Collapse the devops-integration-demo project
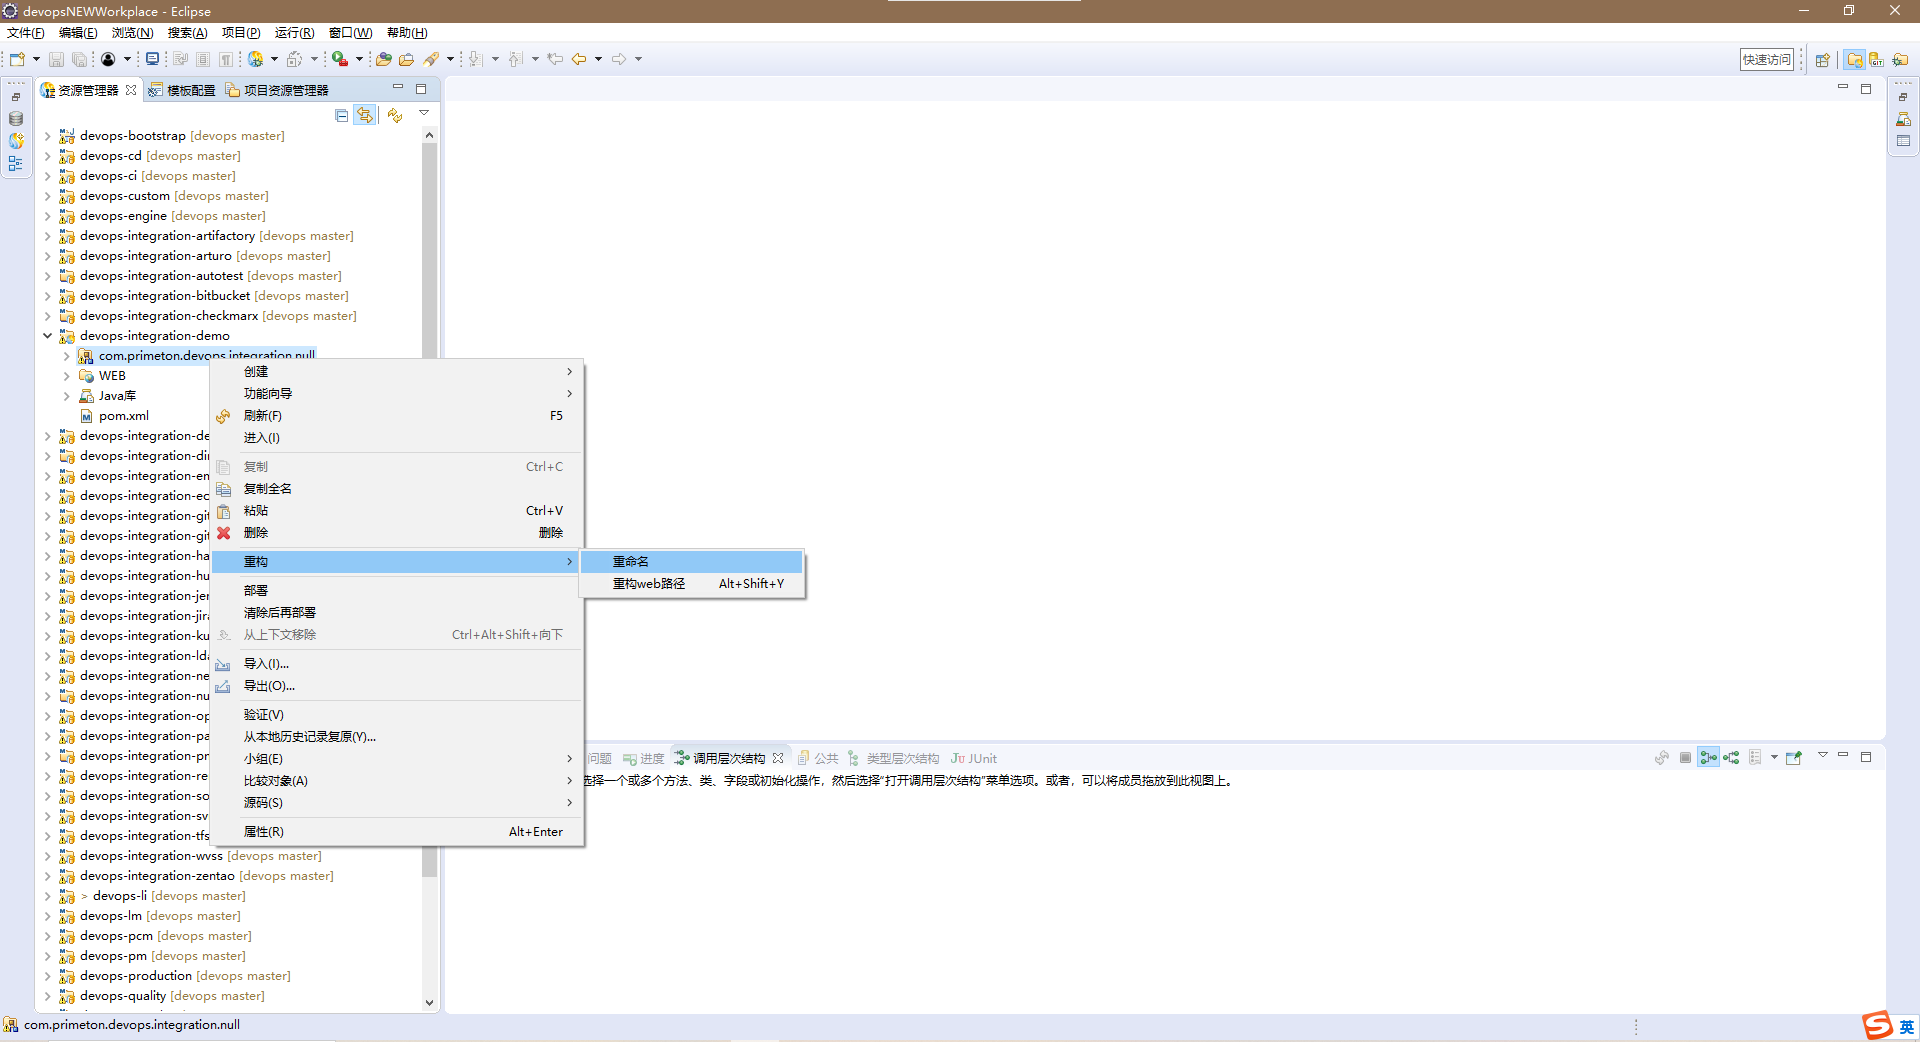 [x=47, y=336]
